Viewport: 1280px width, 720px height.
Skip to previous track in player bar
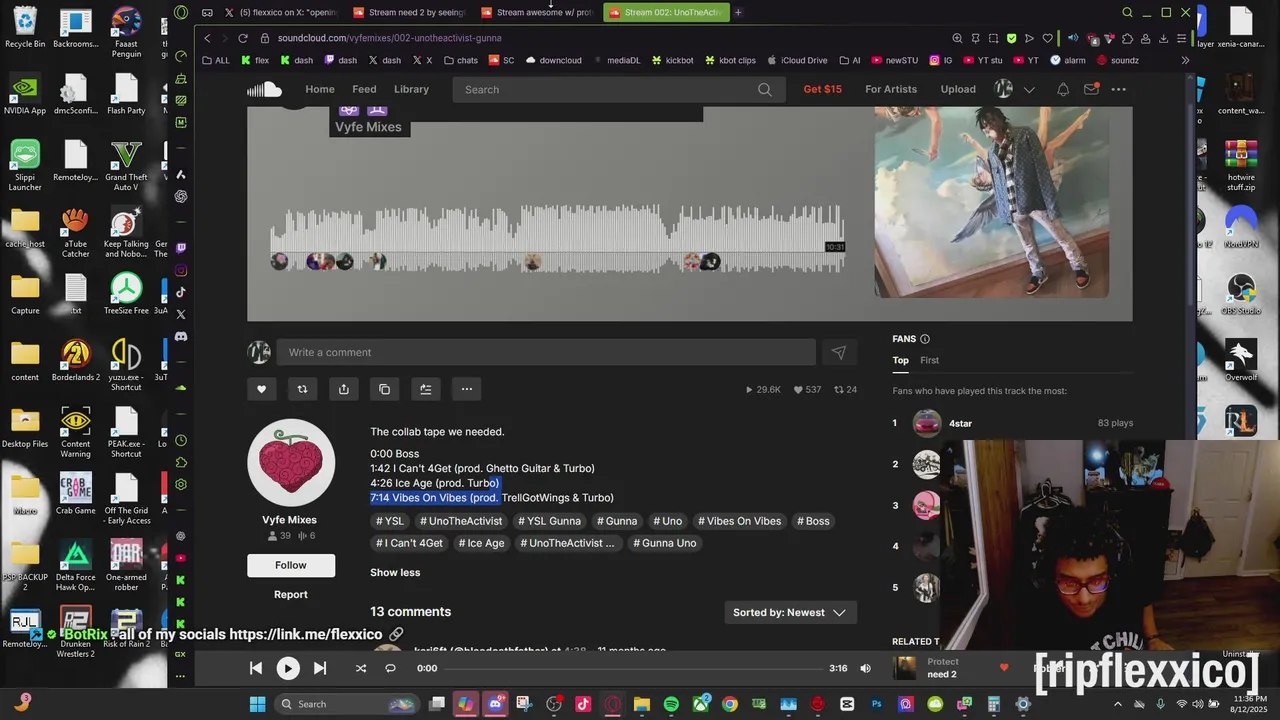(256, 668)
